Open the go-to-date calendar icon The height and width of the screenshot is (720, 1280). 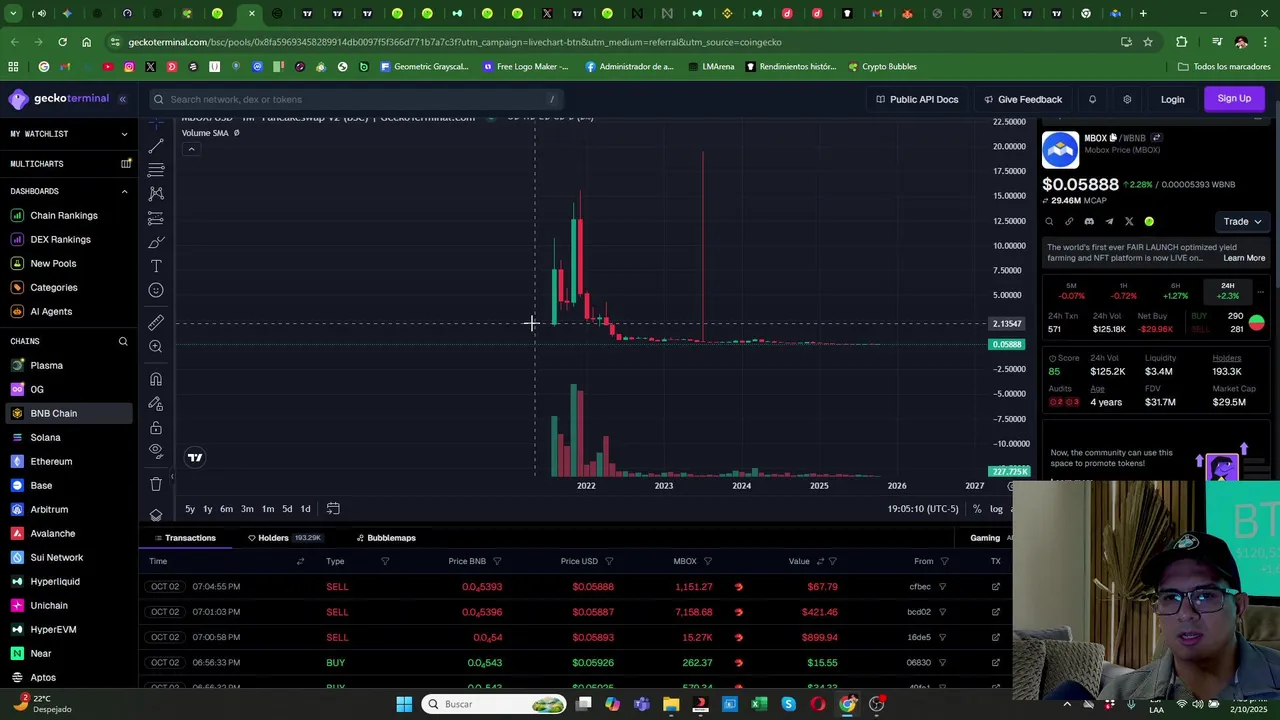point(333,509)
